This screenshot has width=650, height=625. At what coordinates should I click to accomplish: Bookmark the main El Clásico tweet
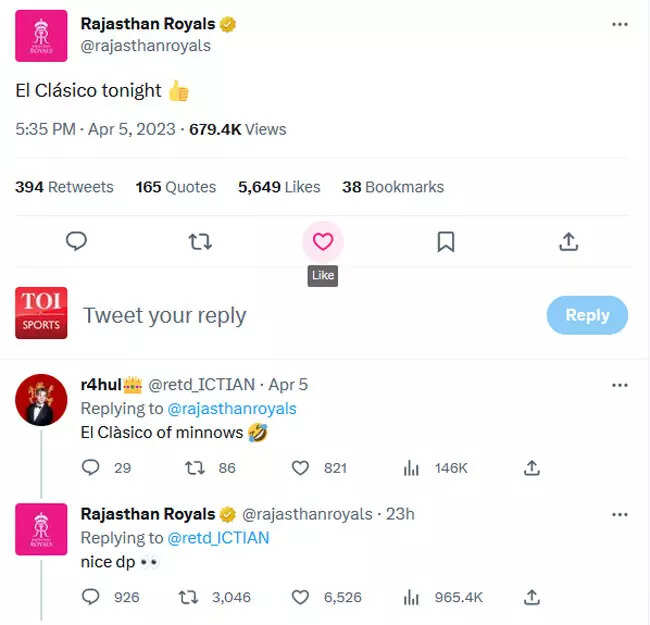[x=446, y=241]
